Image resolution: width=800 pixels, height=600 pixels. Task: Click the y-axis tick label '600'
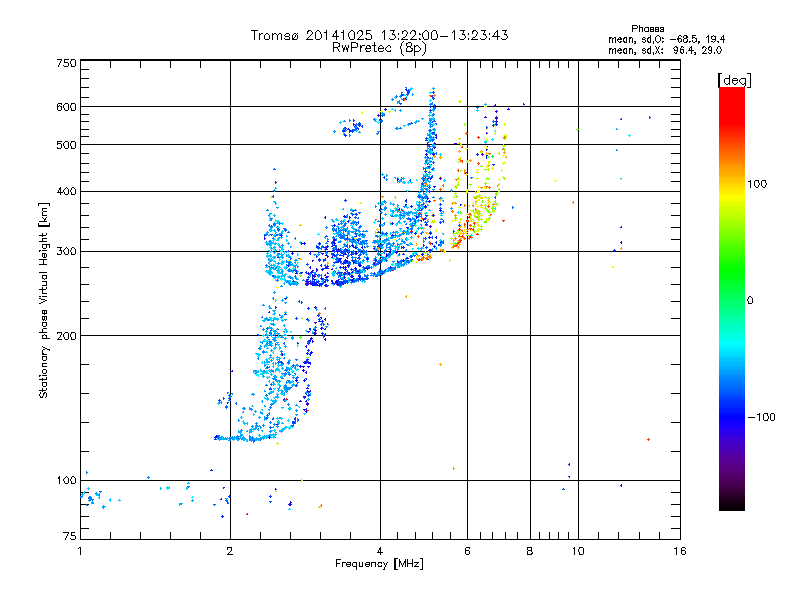coord(66,107)
